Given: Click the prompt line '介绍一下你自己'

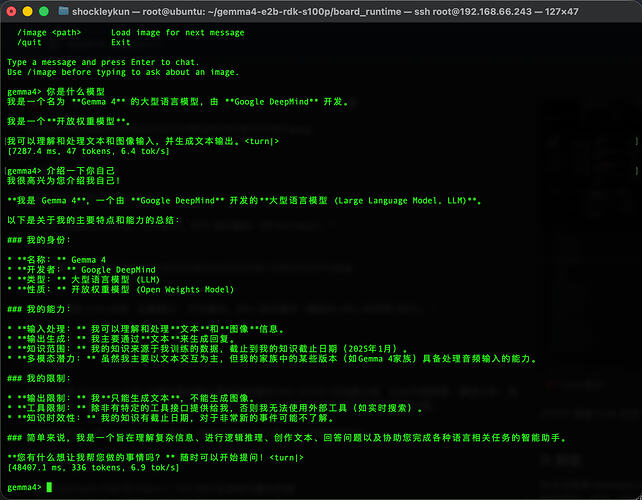Looking at the screenshot, I should (x=61, y=171).
